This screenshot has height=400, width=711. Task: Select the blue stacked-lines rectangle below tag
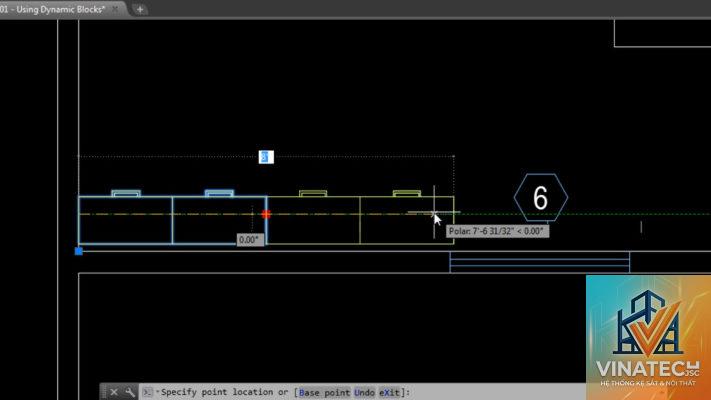coord(540,262)
